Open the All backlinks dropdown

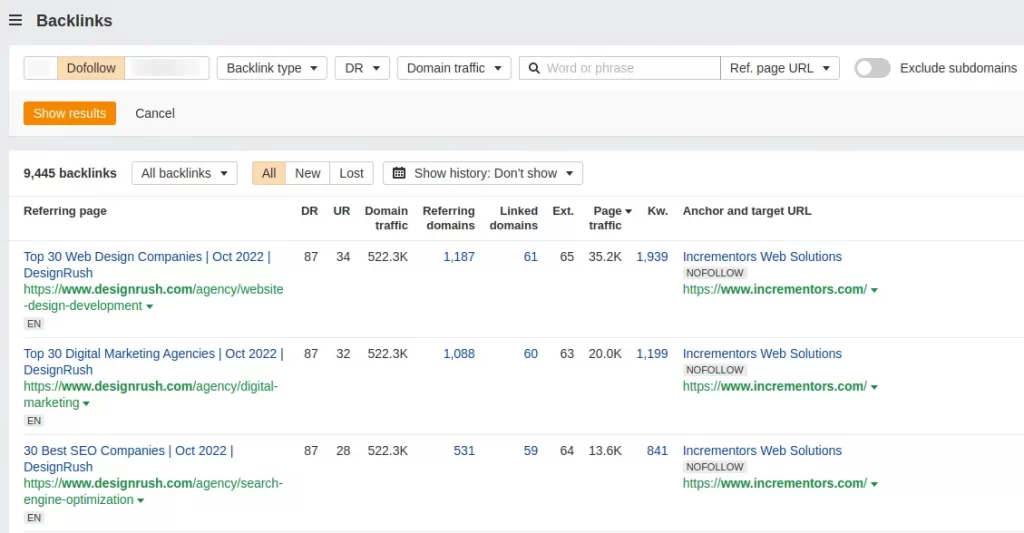click(184, 173)
